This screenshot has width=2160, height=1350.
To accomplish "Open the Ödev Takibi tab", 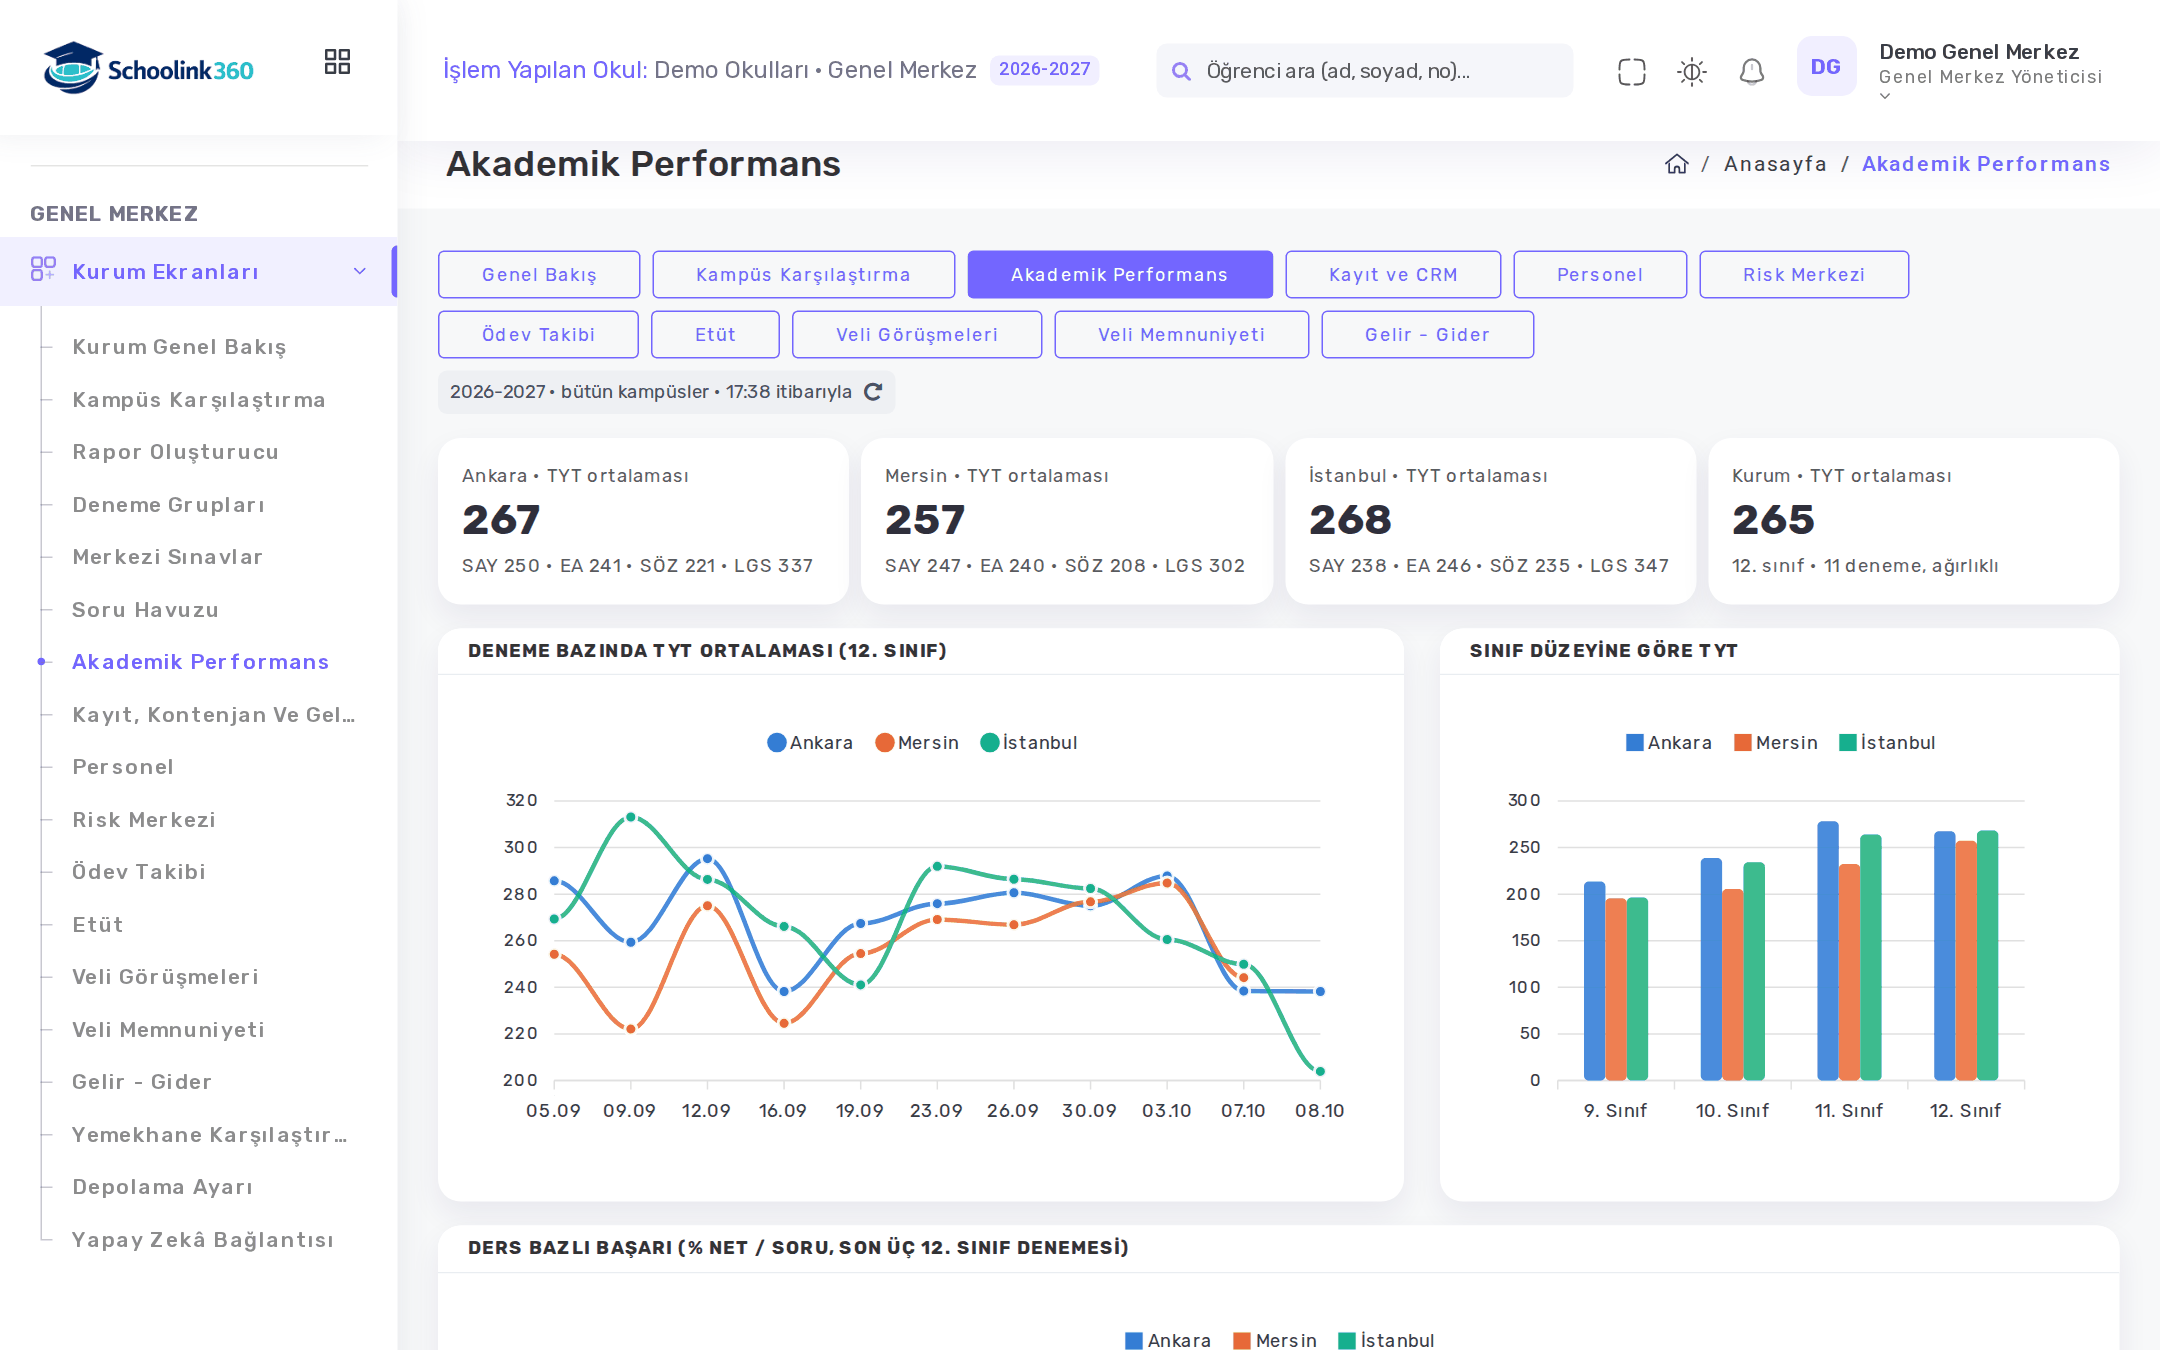I will 538,334.
